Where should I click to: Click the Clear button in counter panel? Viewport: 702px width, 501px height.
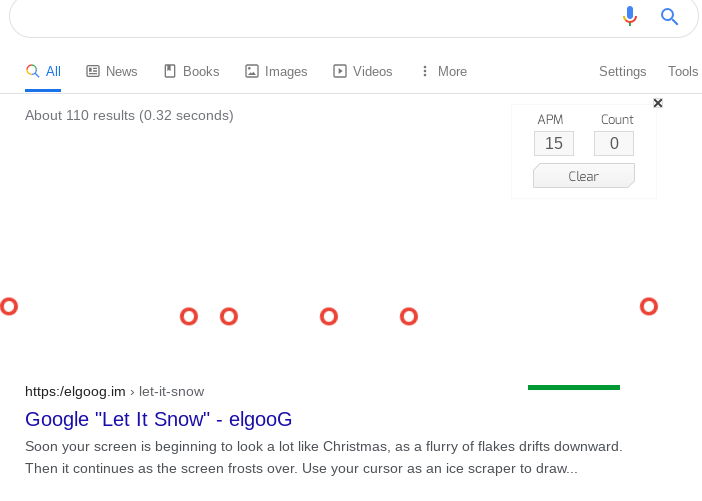584,176
